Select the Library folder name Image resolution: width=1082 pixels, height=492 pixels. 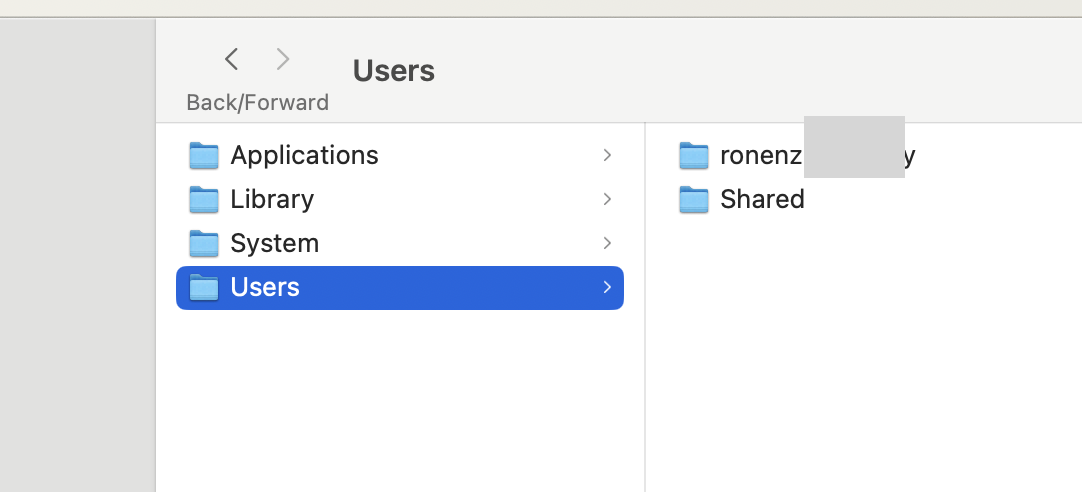[272, 199]
